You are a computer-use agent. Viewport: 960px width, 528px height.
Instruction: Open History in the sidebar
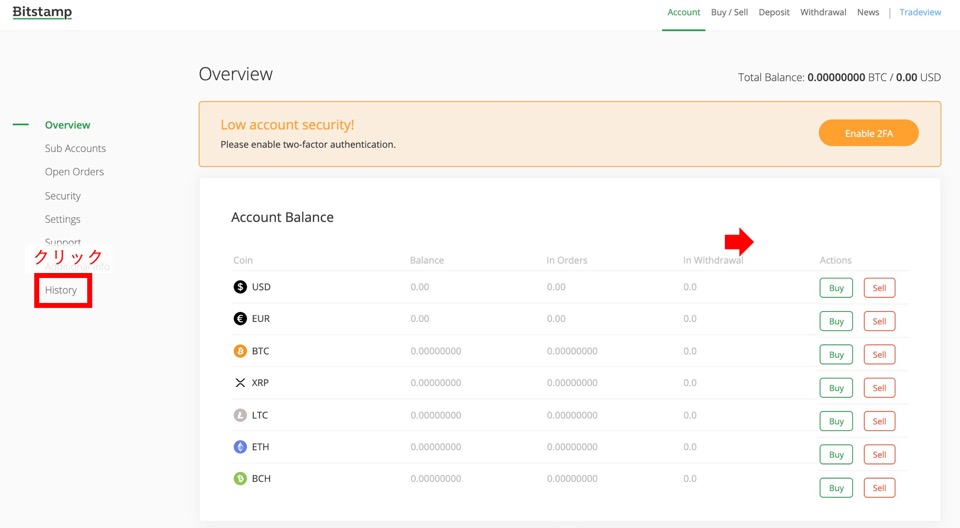click(61, 290)
